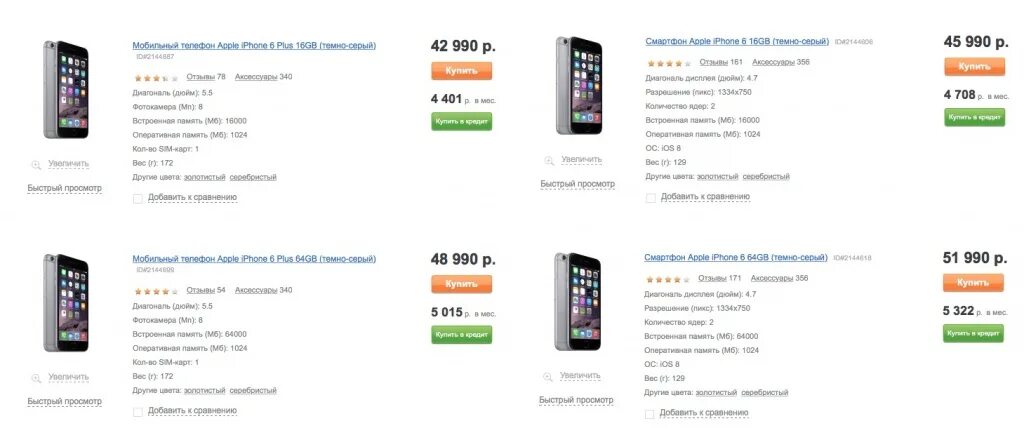Check compare box for iPhone 6 Plus 64GB
Screen dimensions: 1024x428
coord(138,411)
